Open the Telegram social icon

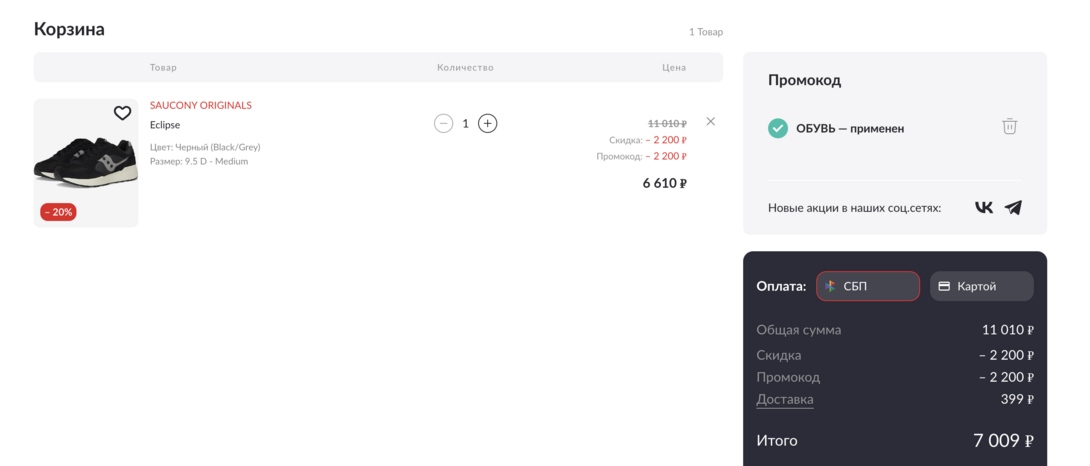point(1013,207)
